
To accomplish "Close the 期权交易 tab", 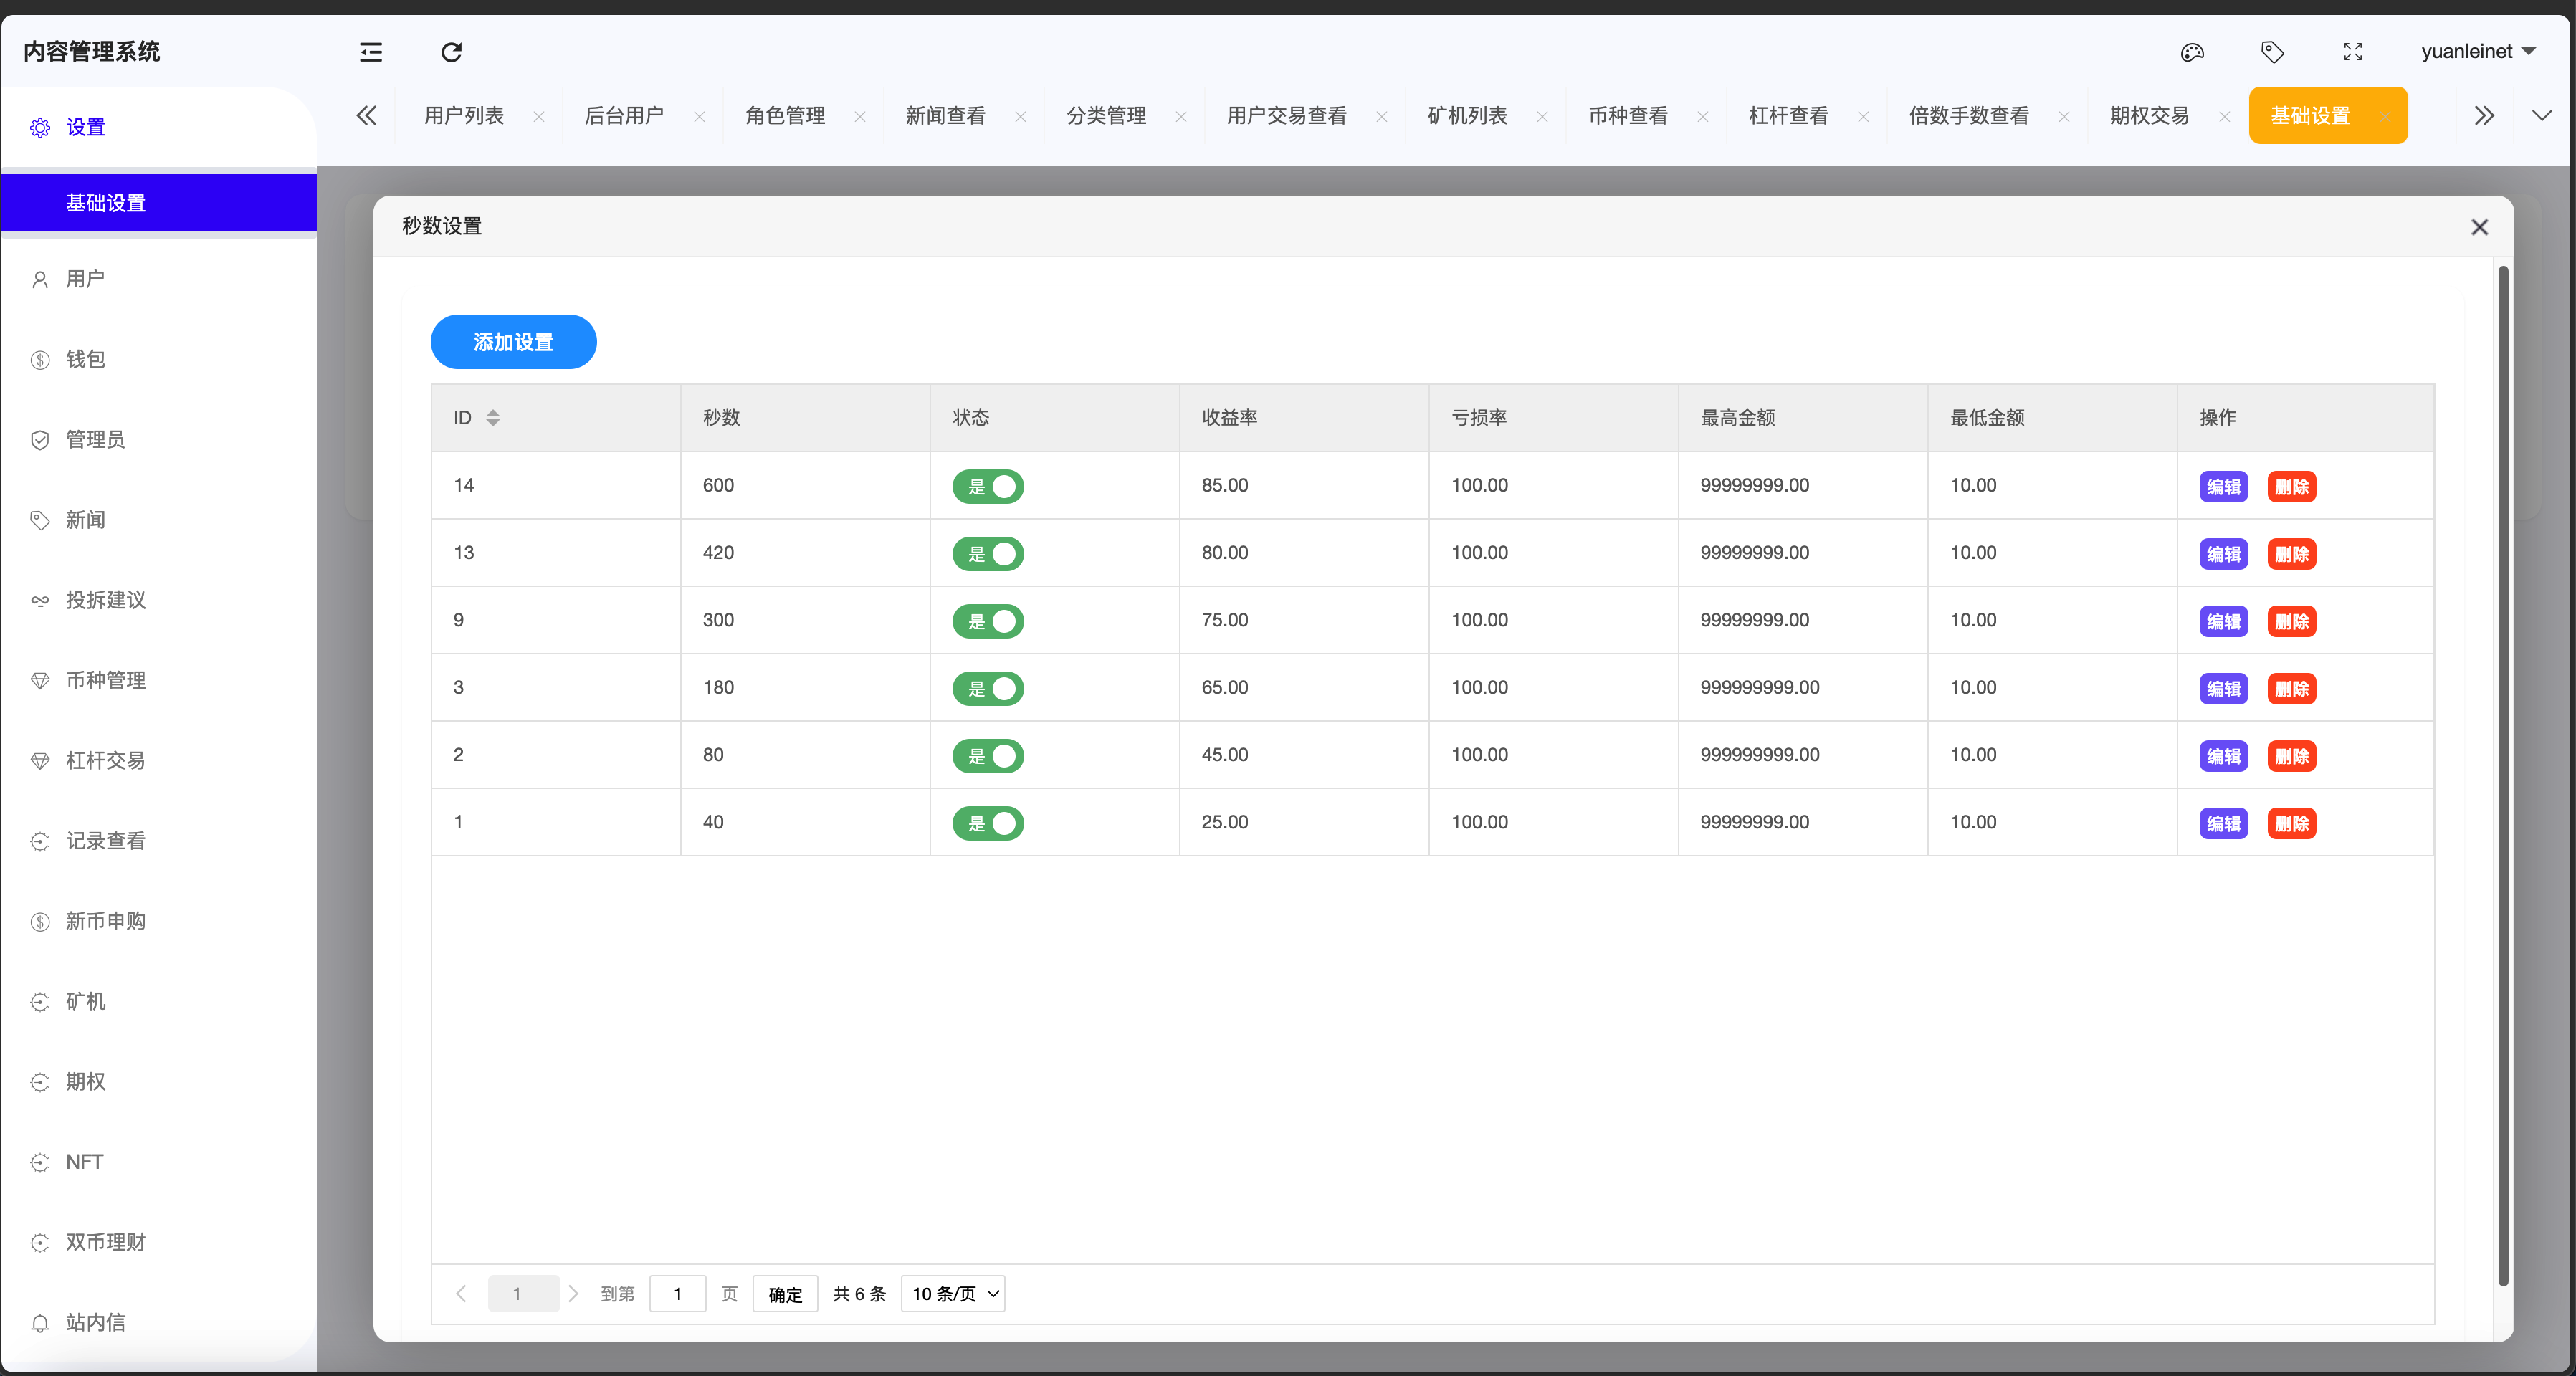I will [2224, 117].
